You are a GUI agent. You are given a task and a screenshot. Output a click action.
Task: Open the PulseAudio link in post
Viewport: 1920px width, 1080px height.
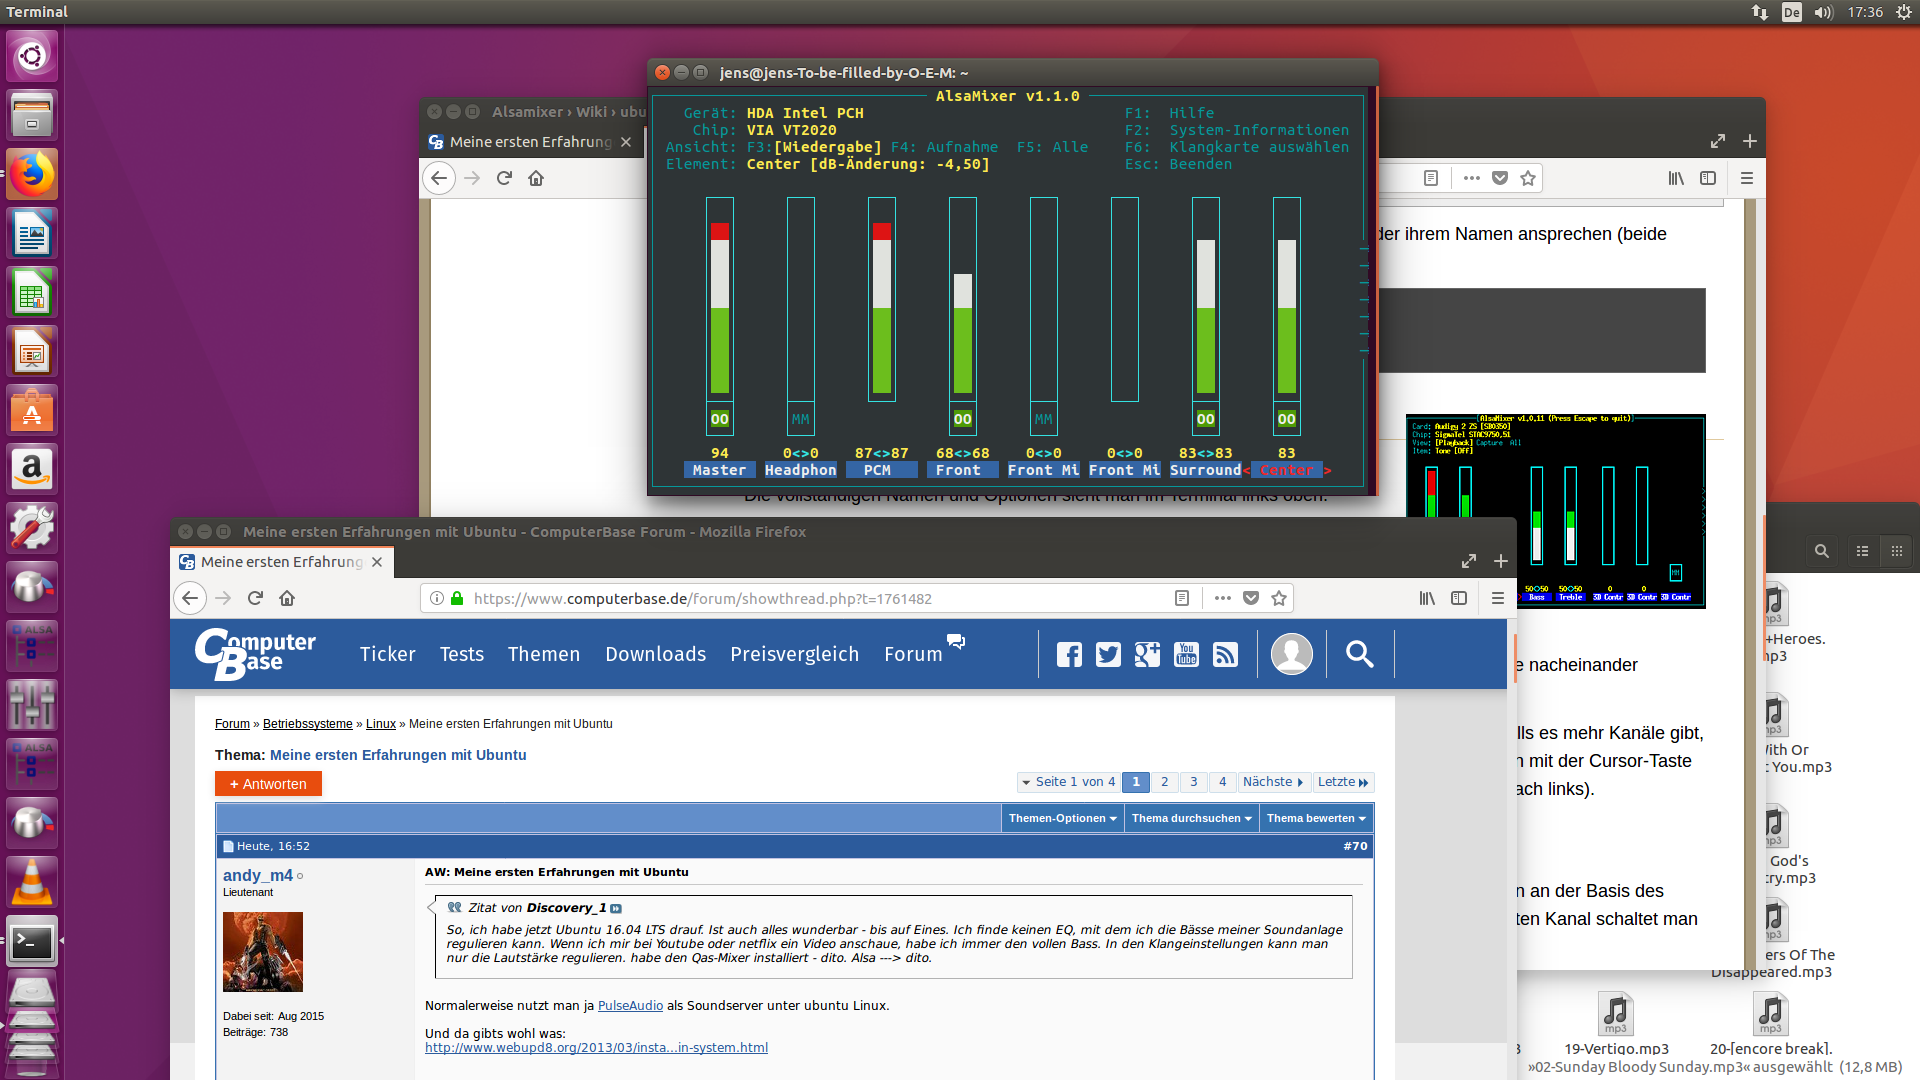coord(630,1006)
